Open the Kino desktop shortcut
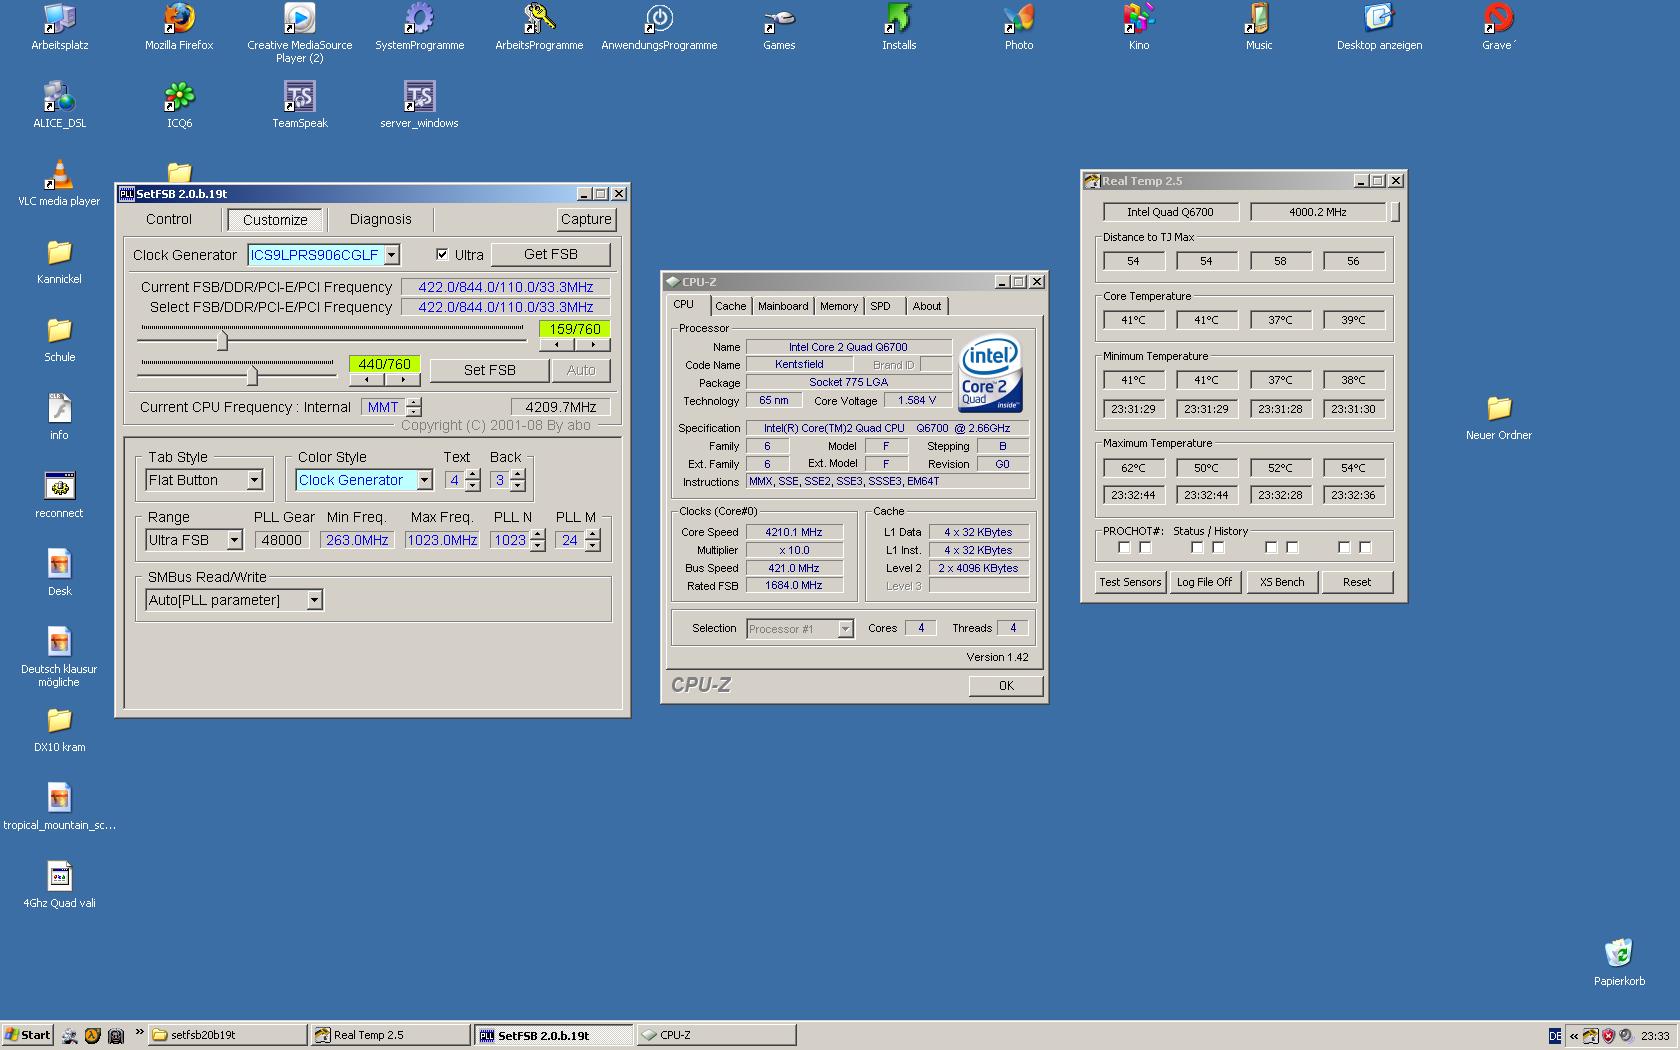 tap(1139, 26)
